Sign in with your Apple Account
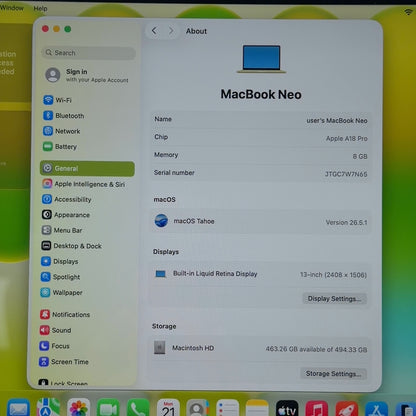 [87, 75]
